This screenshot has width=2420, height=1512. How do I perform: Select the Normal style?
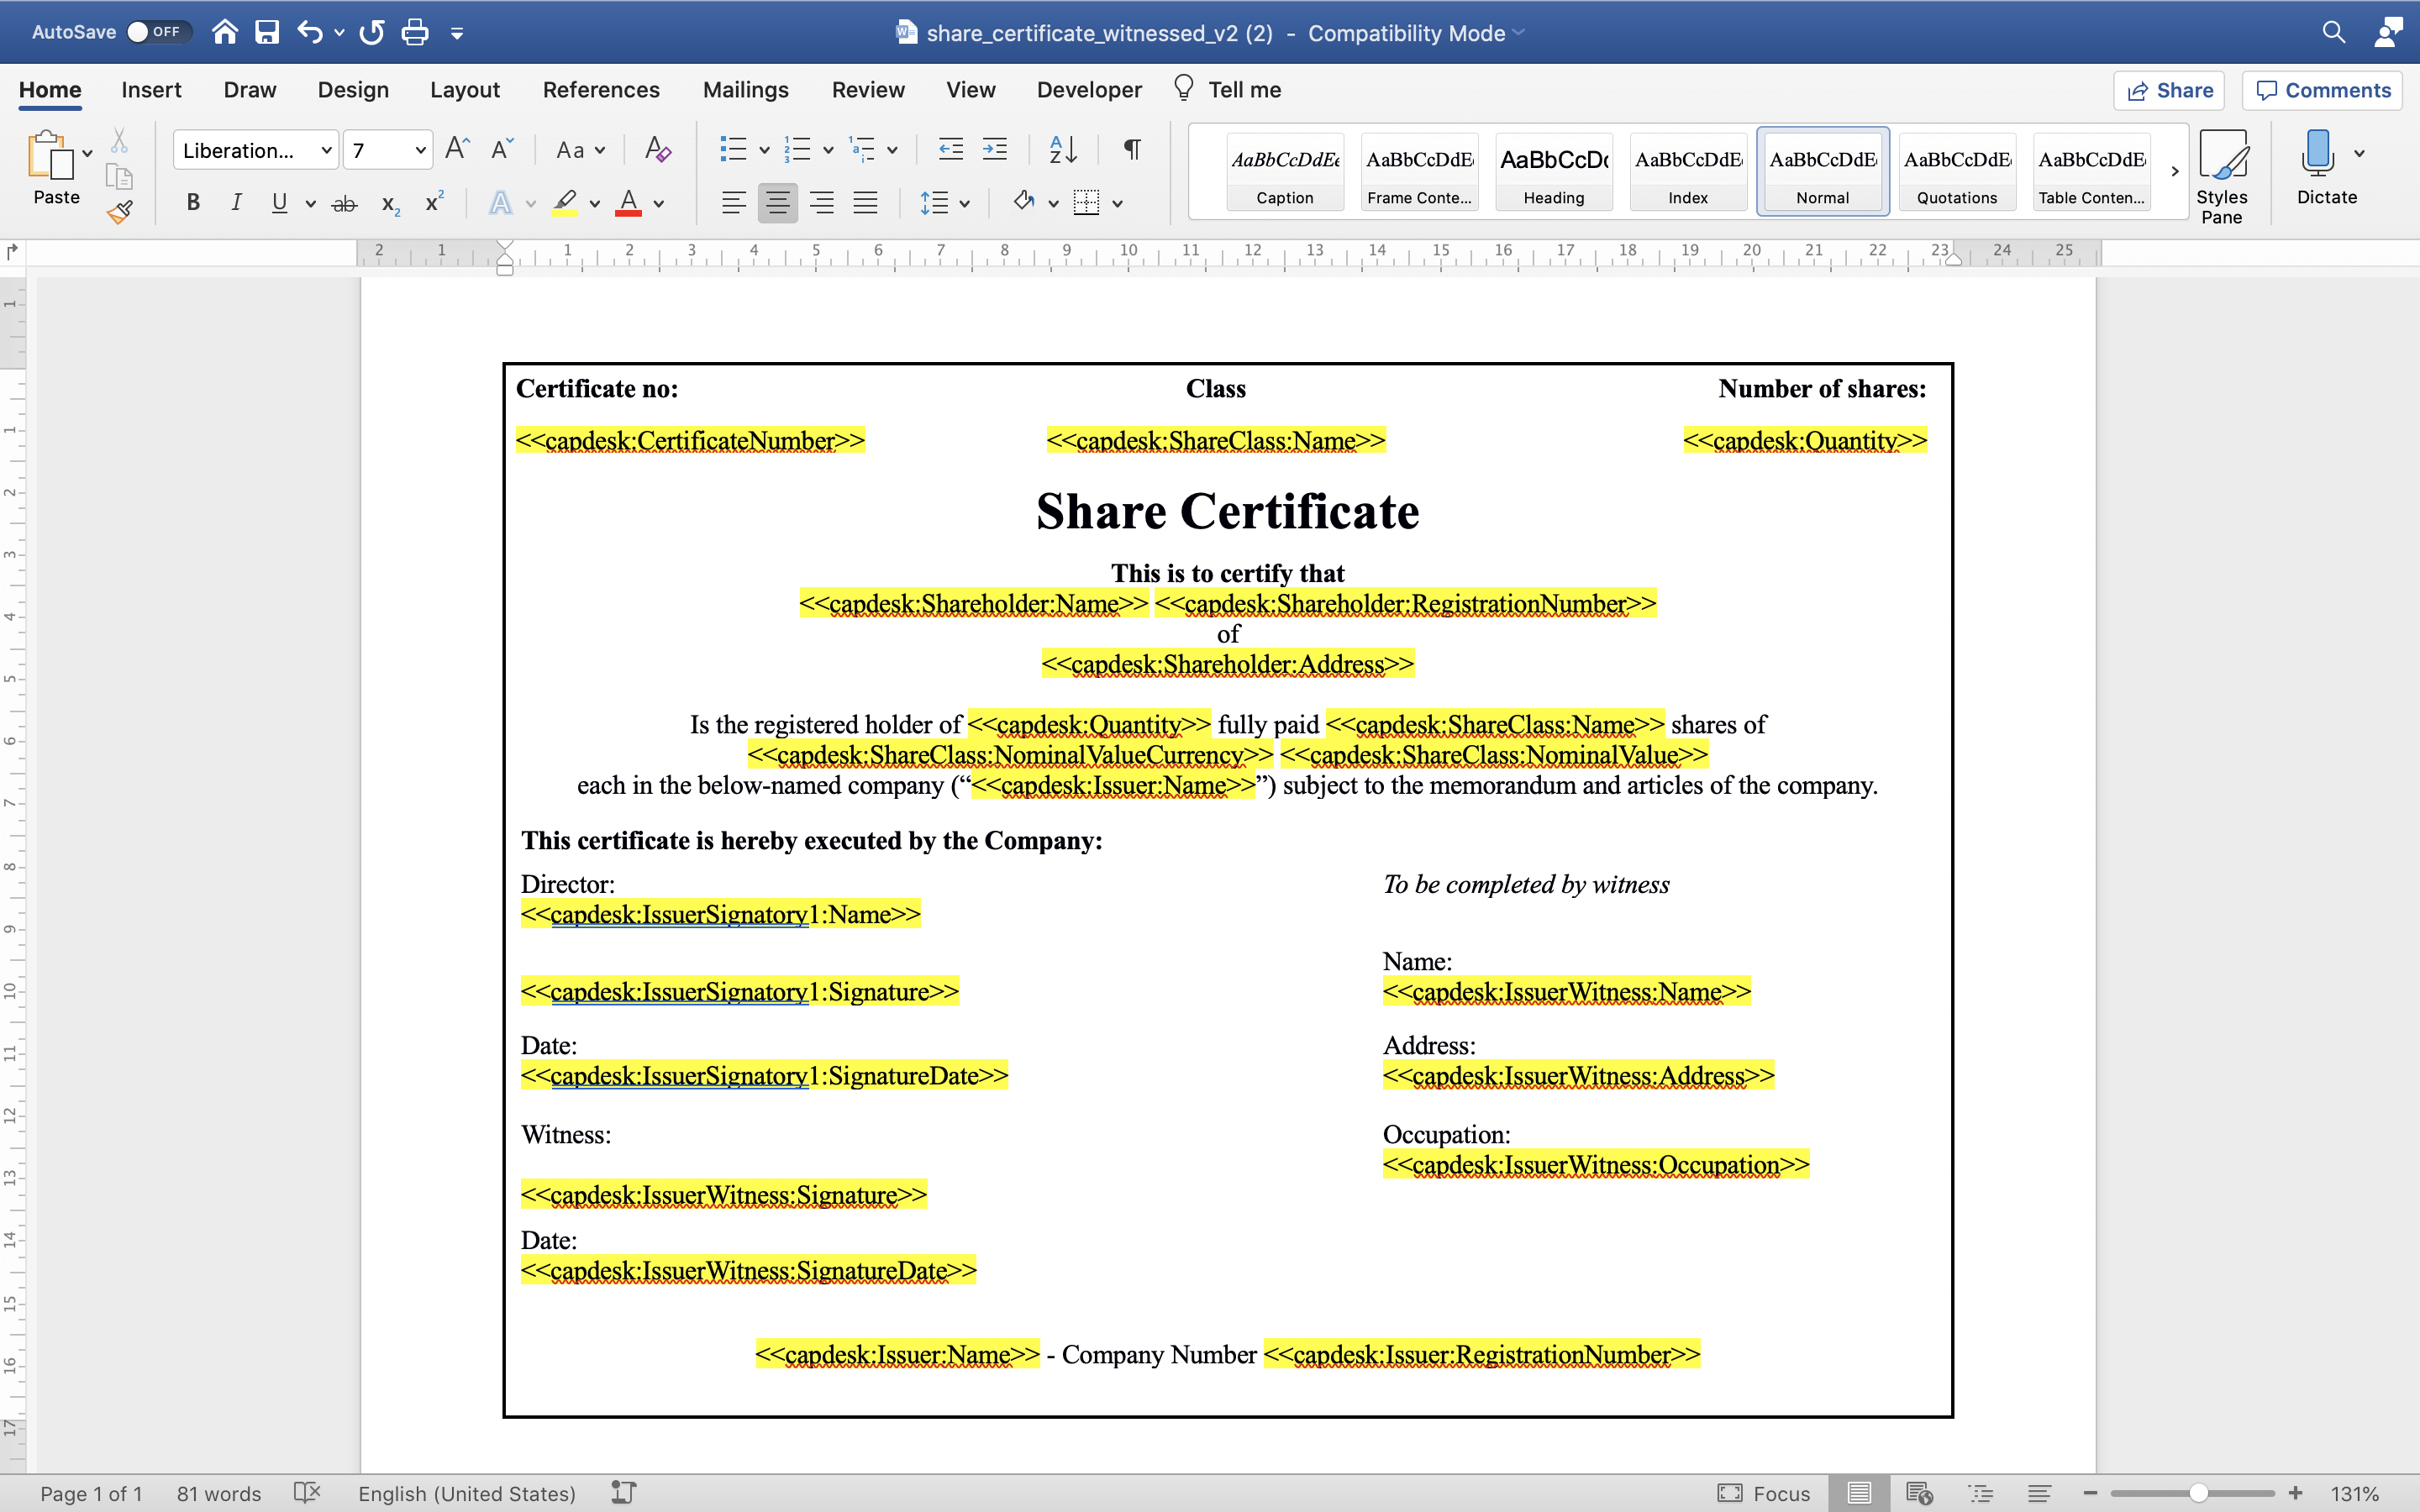point(1823,169)
